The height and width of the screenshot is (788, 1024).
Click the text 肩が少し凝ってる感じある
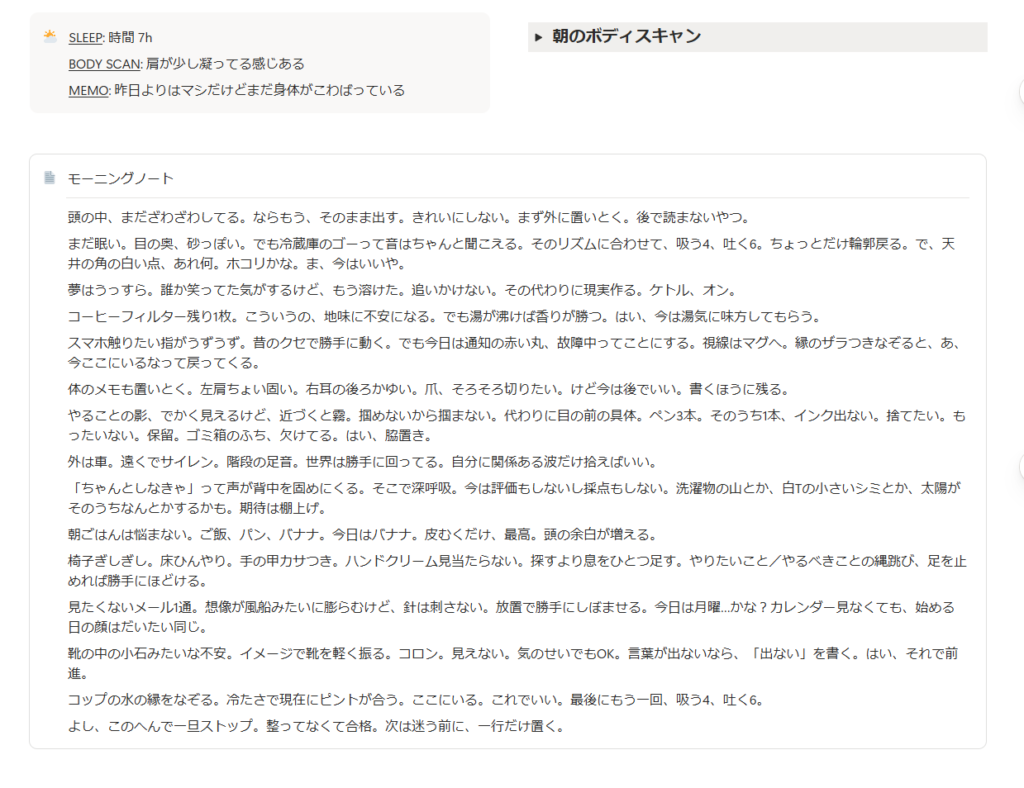tap(225, 64)
